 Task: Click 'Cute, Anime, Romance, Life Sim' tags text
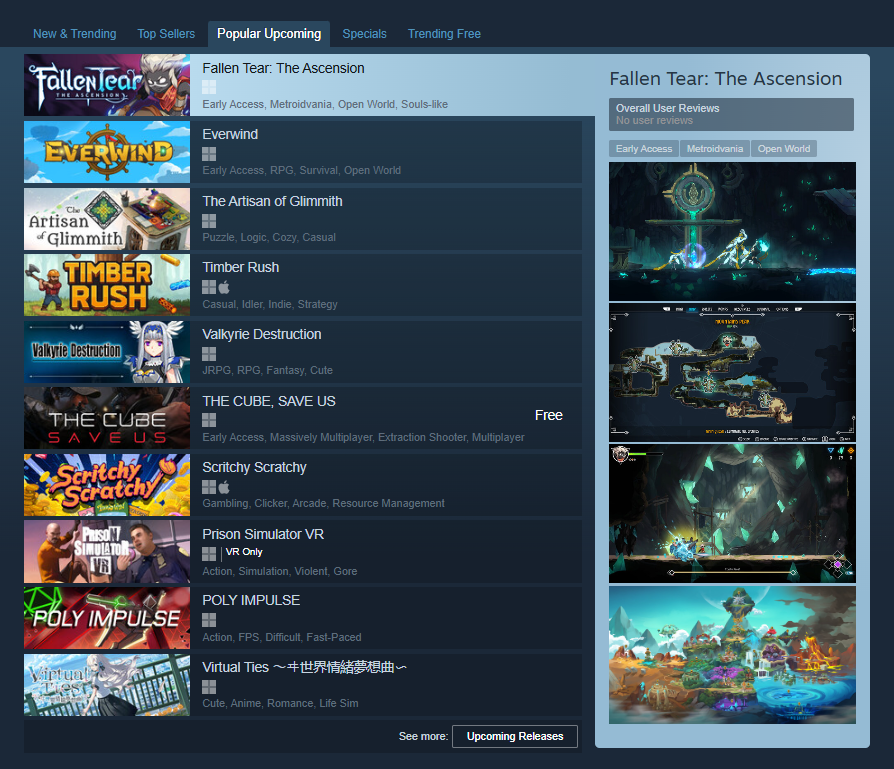click(280, 703)
